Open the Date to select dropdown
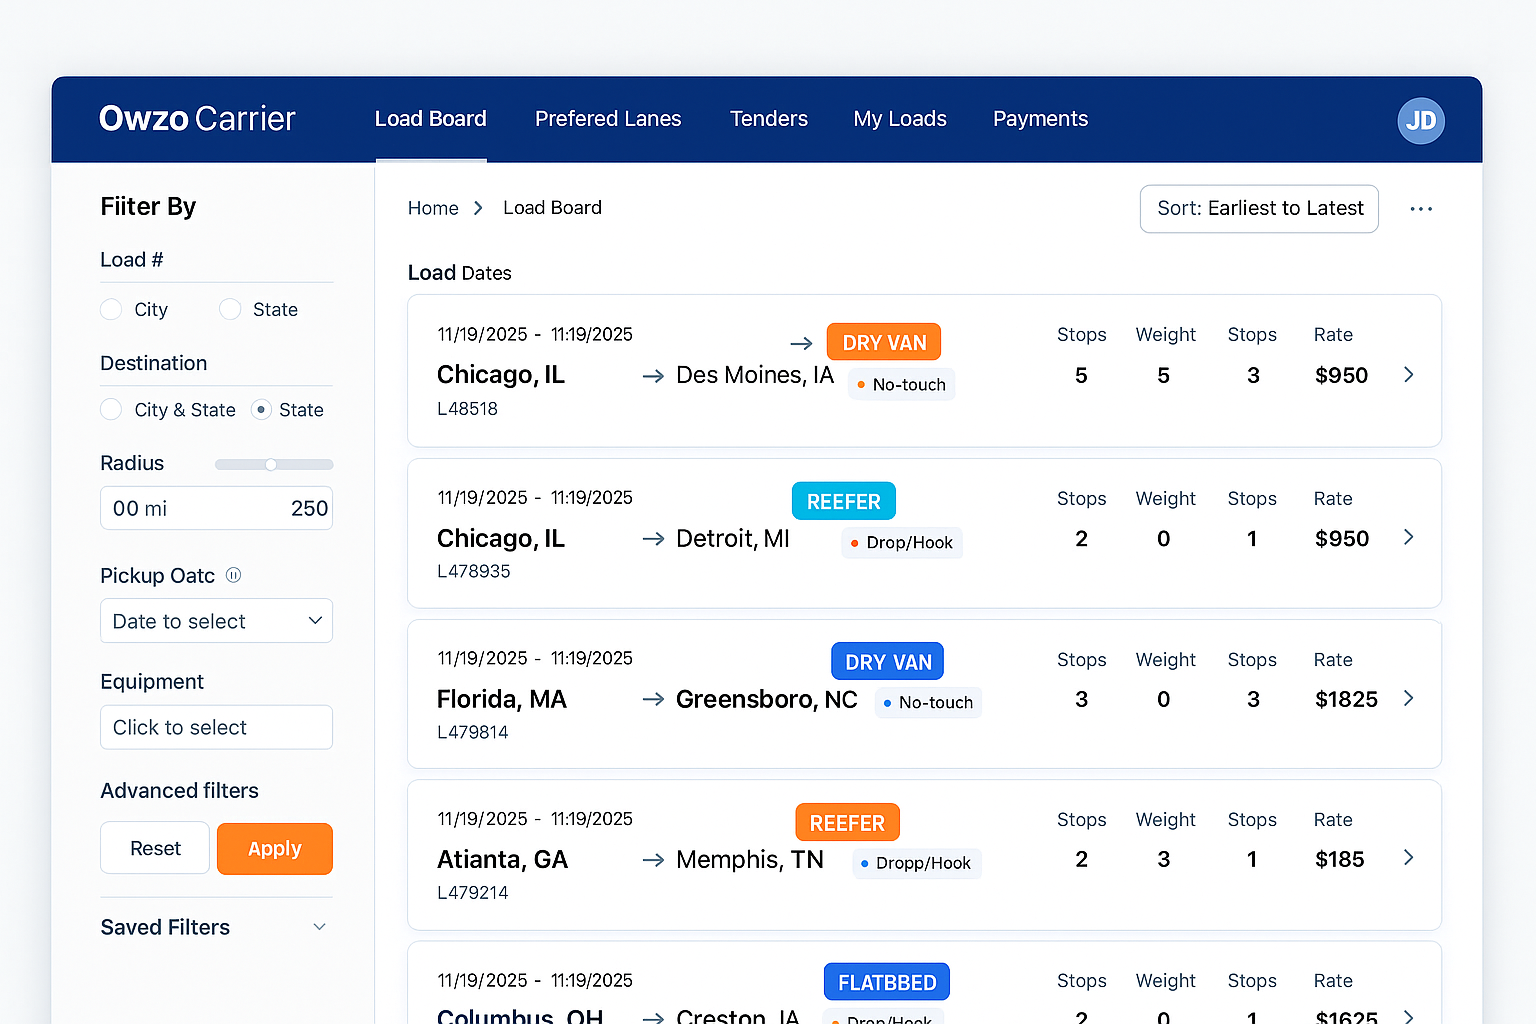 [216, 621]
